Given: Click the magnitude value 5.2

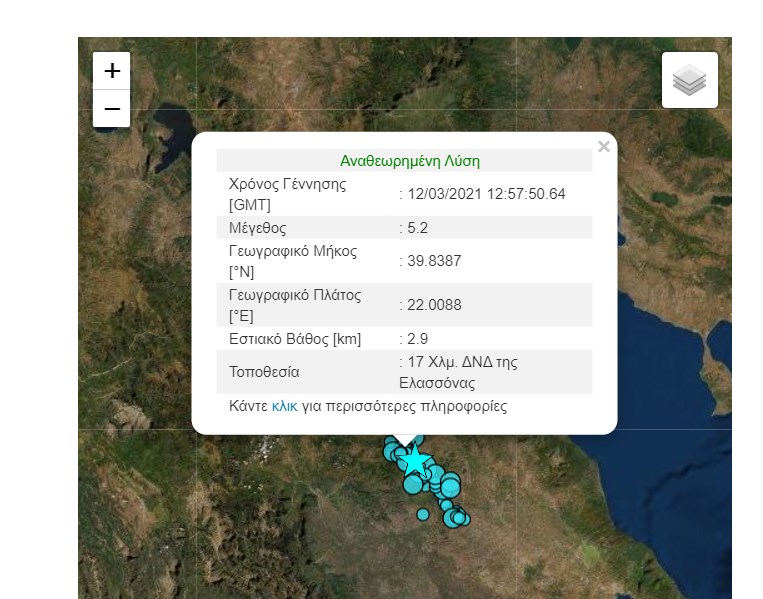Looking at the screenshot, I should click(x=415, y=228).
